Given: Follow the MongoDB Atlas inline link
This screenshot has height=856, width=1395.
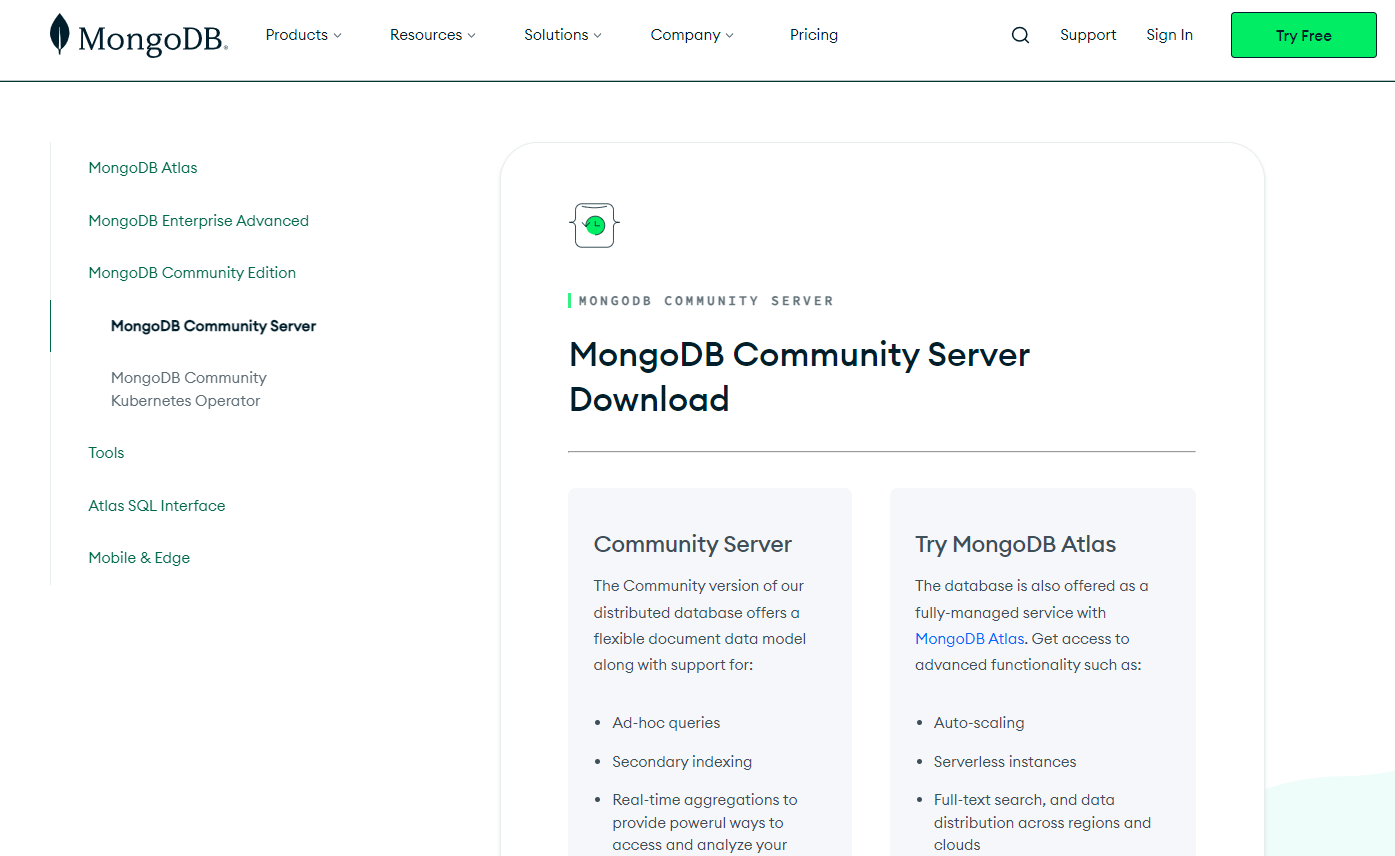Looking at the screenshot, I should 969,639.
